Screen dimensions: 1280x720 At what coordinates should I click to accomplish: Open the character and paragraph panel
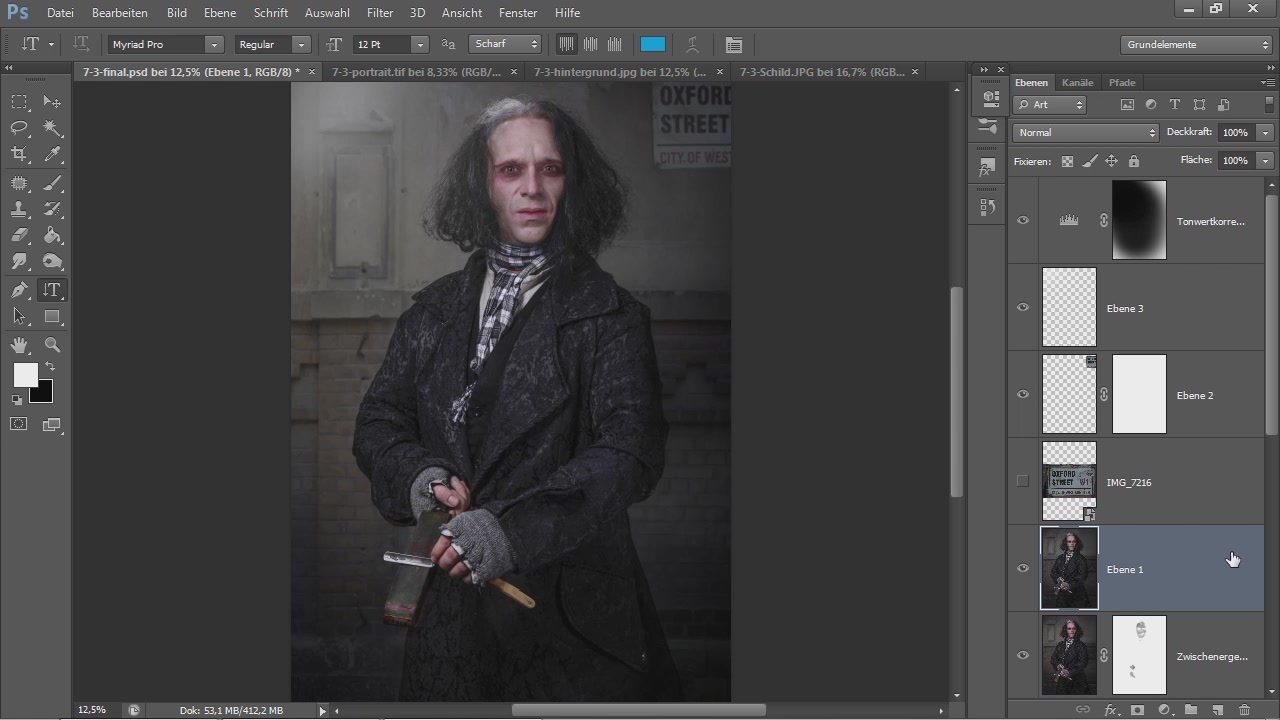(x=734, y=44)
